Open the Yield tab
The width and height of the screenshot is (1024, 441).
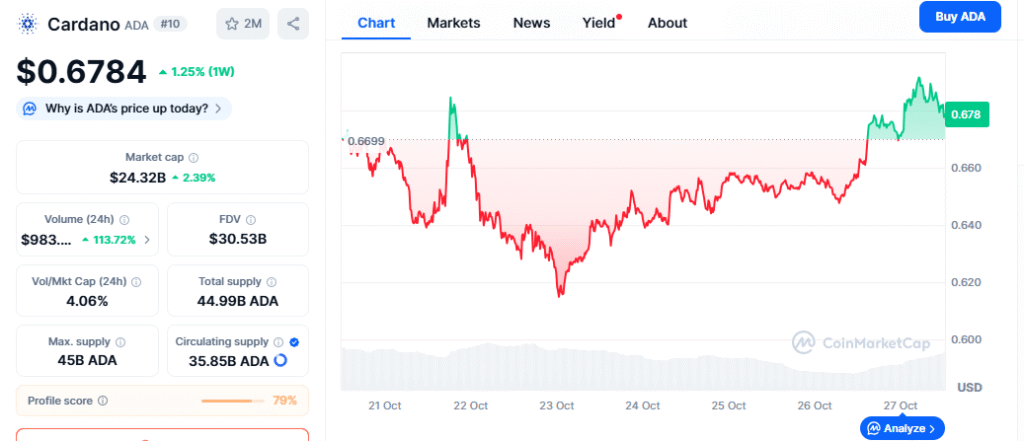click(599, 22)
